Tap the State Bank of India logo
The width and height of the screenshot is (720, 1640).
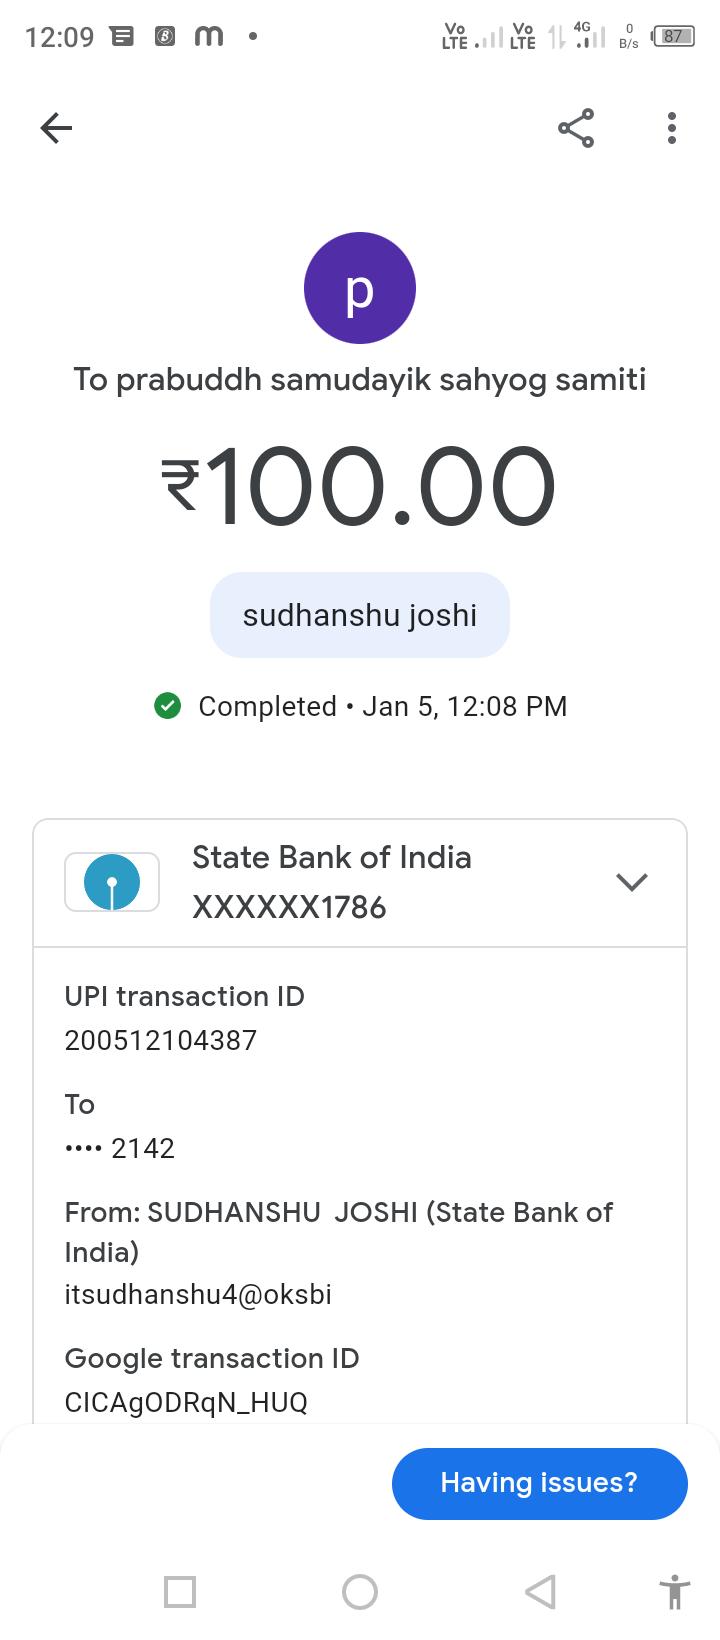point(112,882)
